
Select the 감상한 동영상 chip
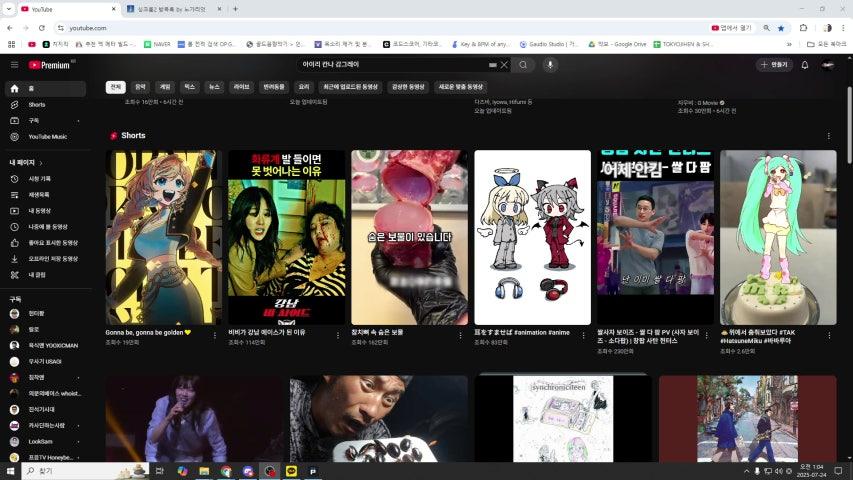point(408,87)
